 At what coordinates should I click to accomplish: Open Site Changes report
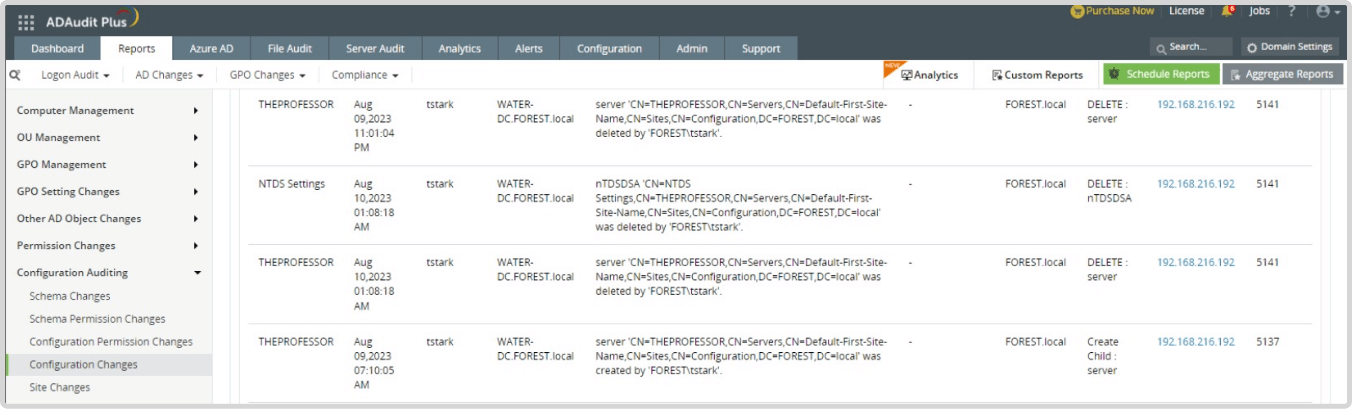click(x=60, y=388)
